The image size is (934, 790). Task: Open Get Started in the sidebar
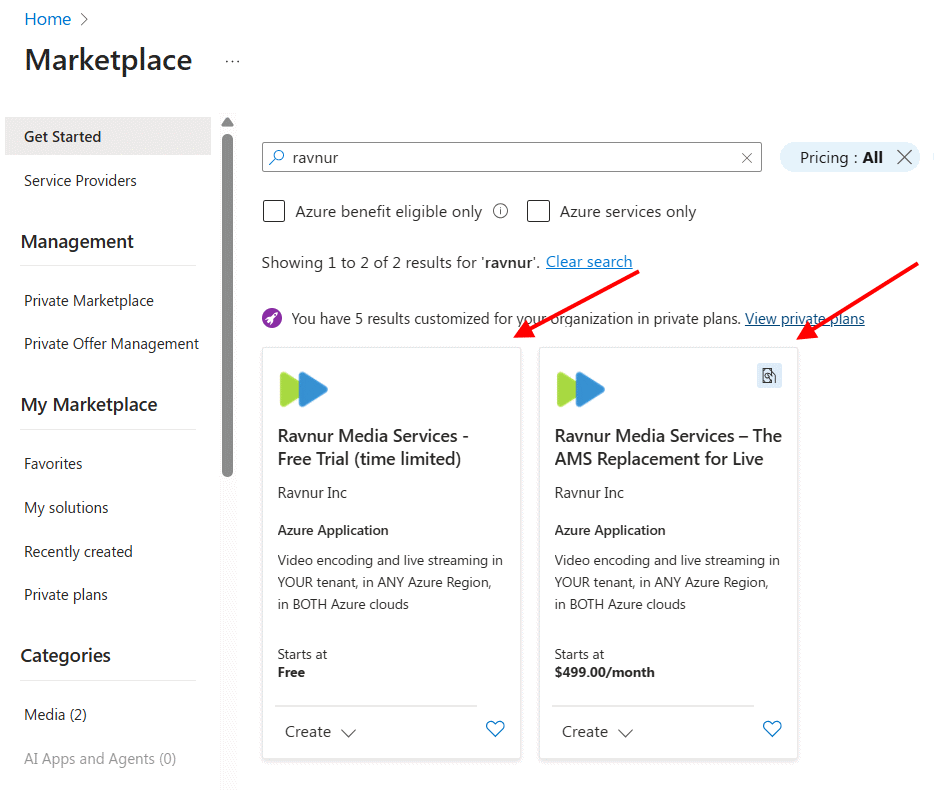point(108,136)
